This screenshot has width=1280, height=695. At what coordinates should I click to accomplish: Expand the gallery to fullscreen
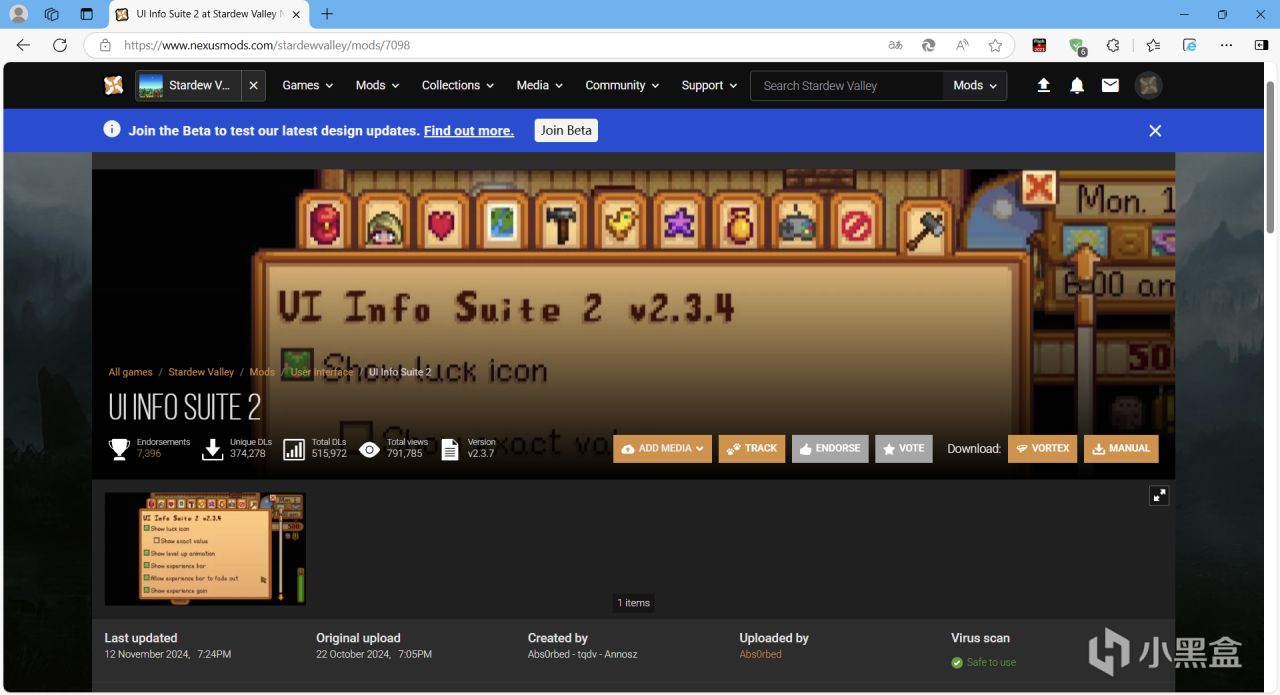[1159, 495]
